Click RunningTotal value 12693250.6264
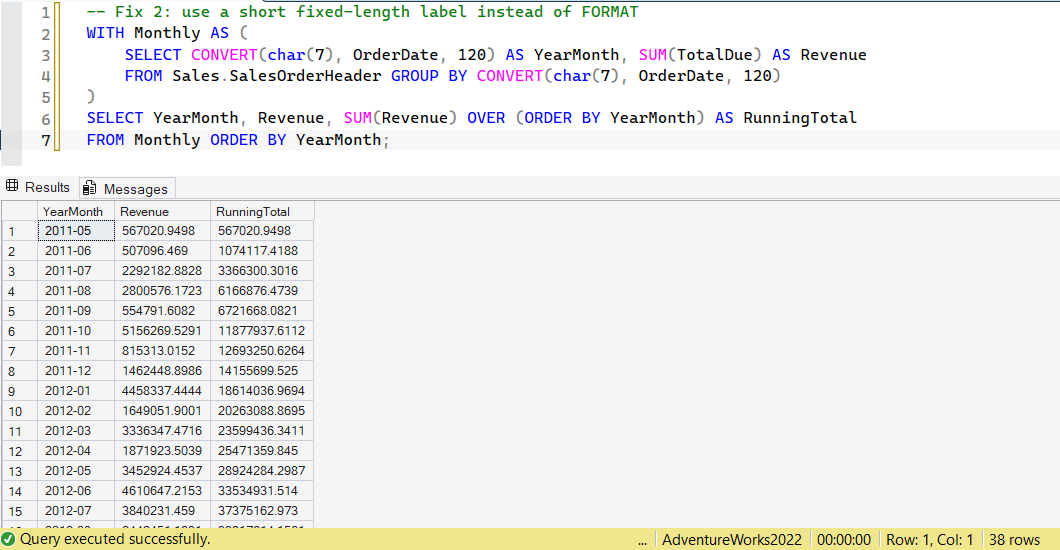The height and width of the screenshot is (550, 1060). click(262, 351)
